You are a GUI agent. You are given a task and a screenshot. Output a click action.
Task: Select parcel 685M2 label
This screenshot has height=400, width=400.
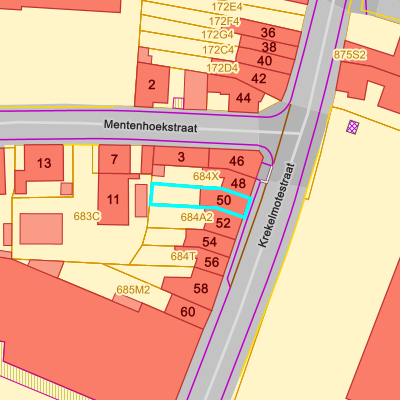(x=133, y=290)
